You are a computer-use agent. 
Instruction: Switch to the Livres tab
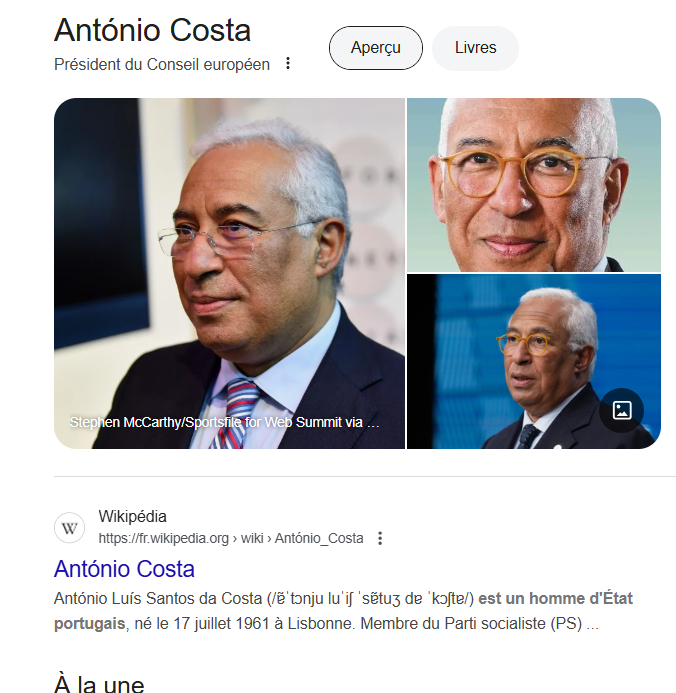(475, 48)
